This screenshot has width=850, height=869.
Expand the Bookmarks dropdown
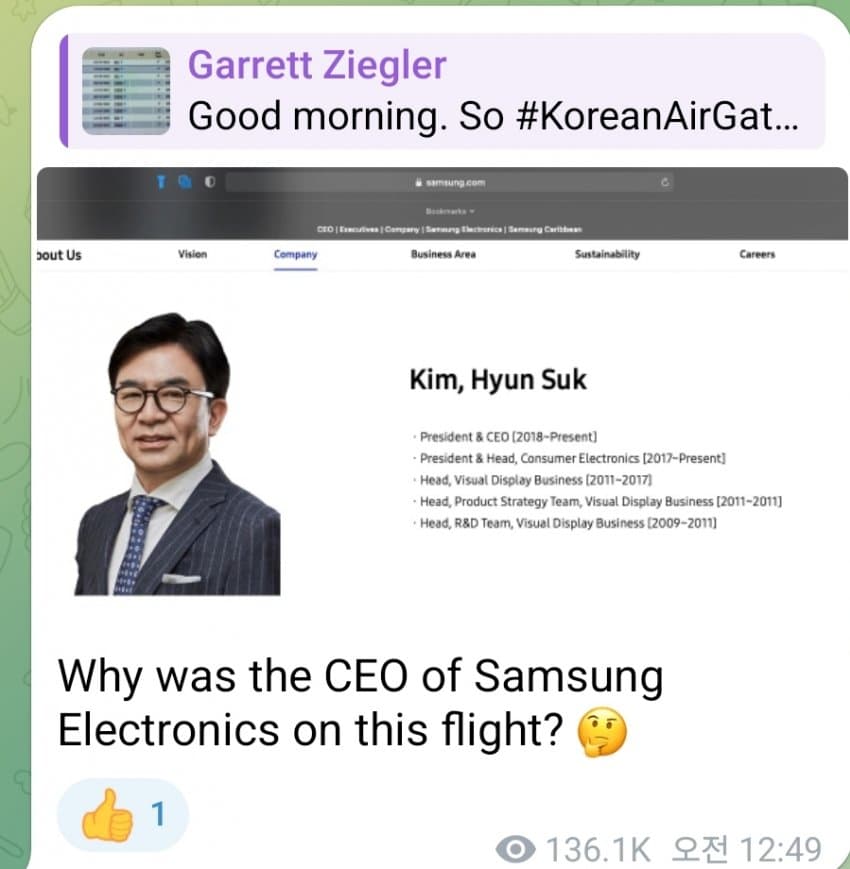click(450, 211)
